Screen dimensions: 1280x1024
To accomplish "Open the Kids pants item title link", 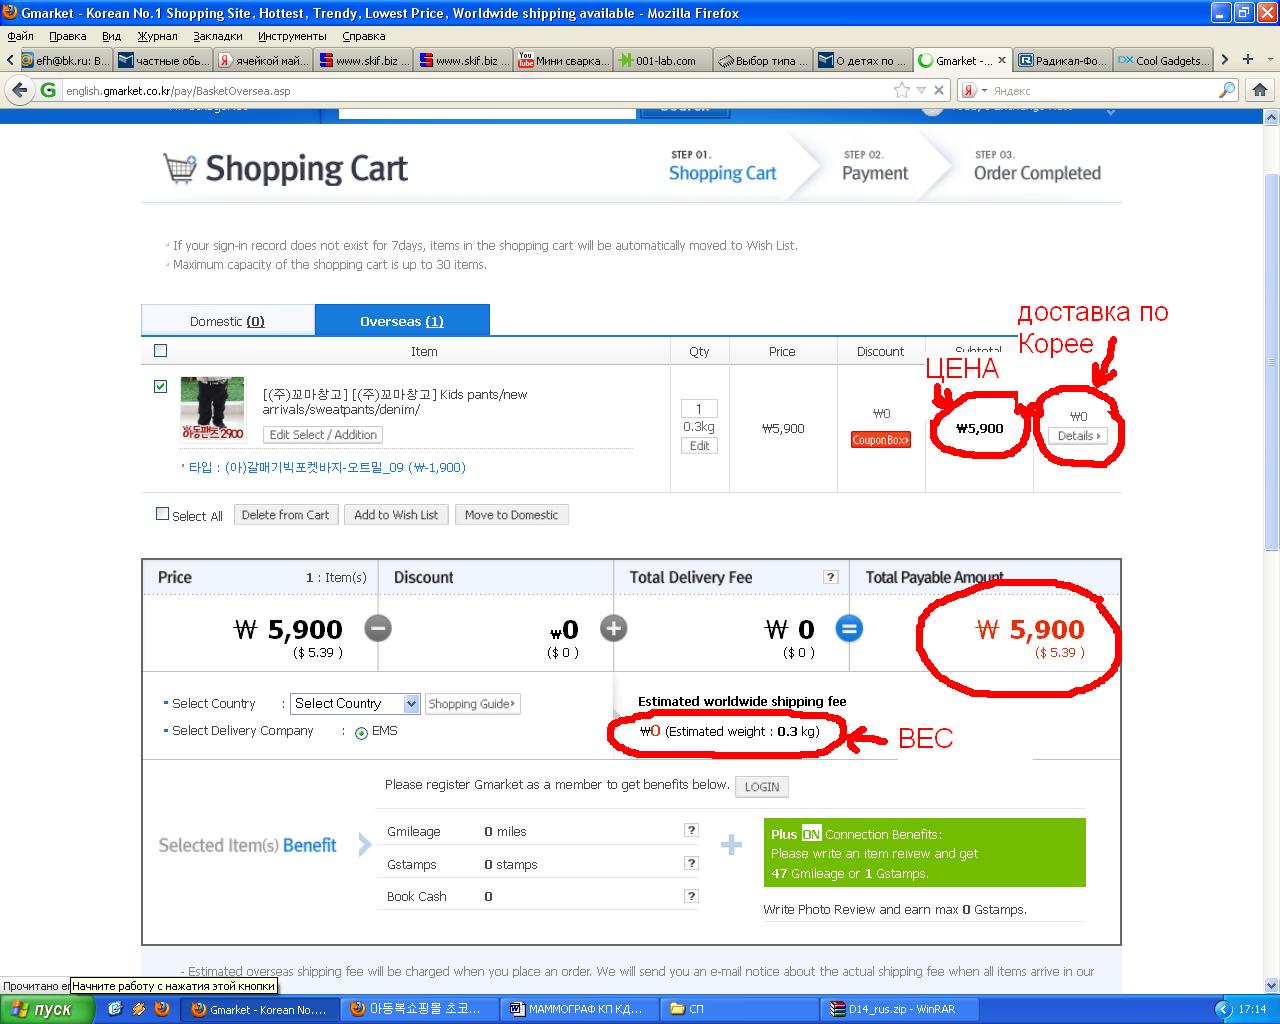I will tap(395, 401).
